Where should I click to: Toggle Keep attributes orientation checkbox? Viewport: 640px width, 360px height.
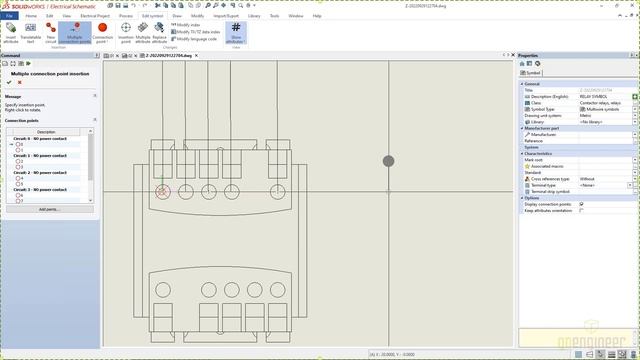coord(581,211)
